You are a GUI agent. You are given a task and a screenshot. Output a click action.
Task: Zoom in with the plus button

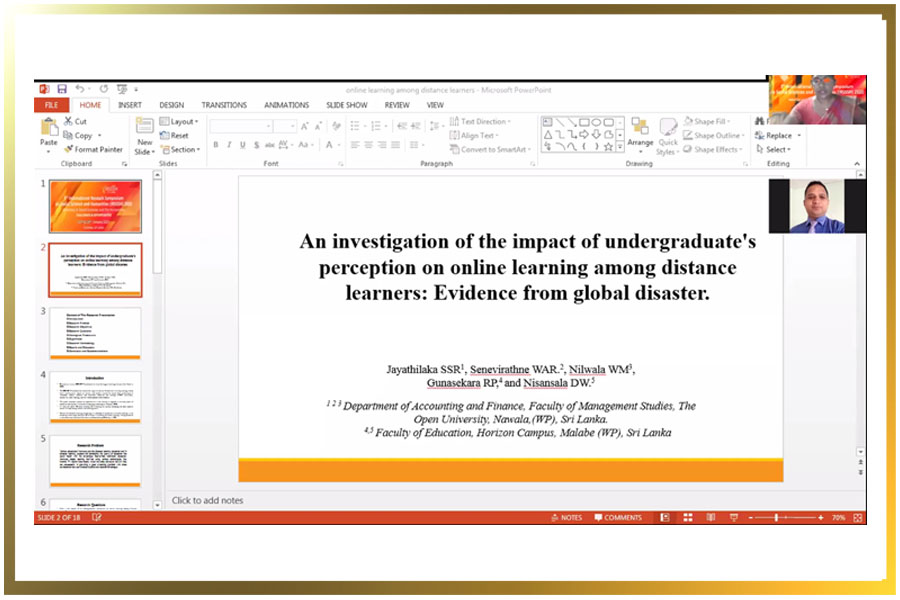821,518
